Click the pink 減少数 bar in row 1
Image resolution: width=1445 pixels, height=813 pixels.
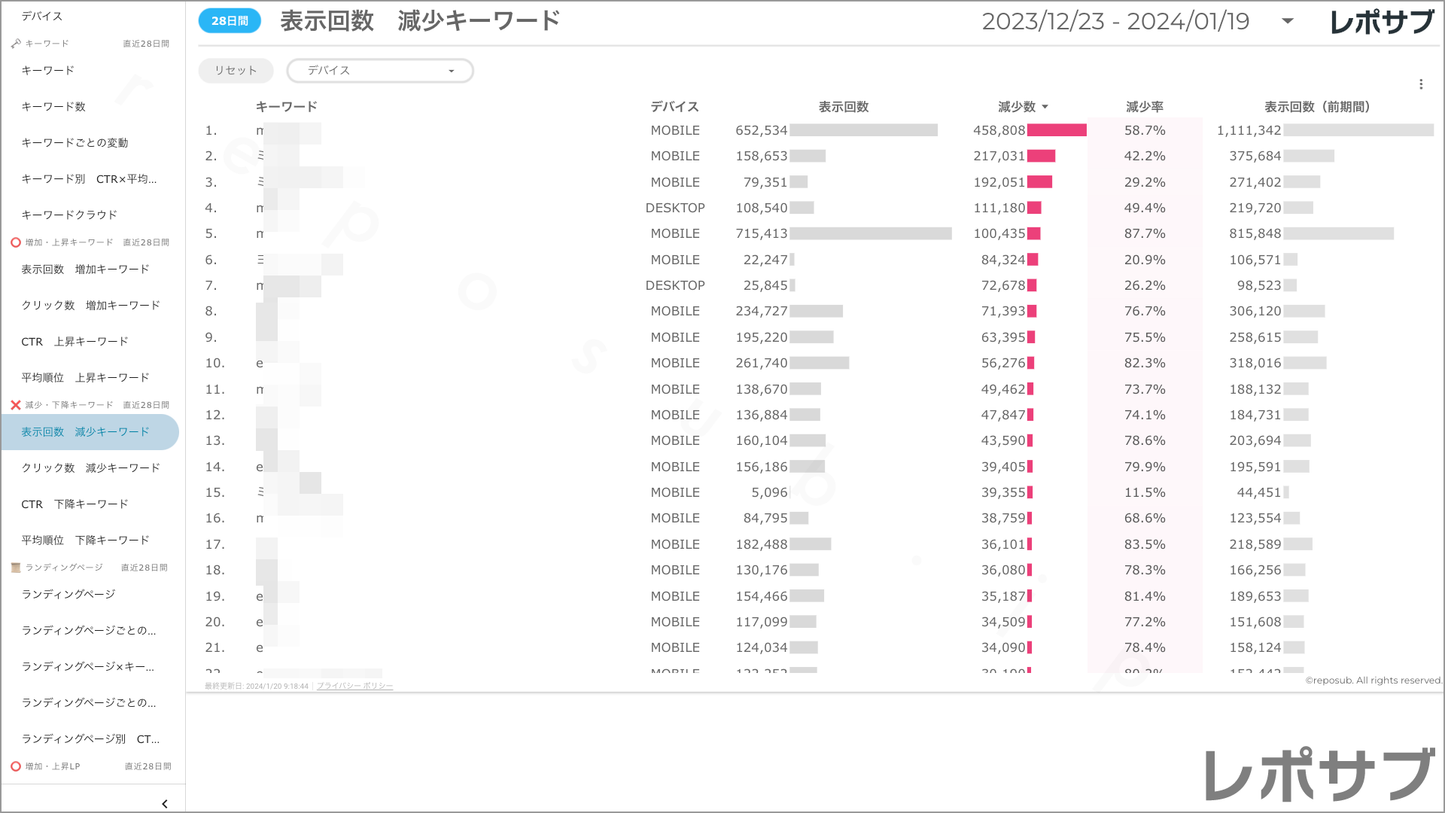[x=1056, y=131]
